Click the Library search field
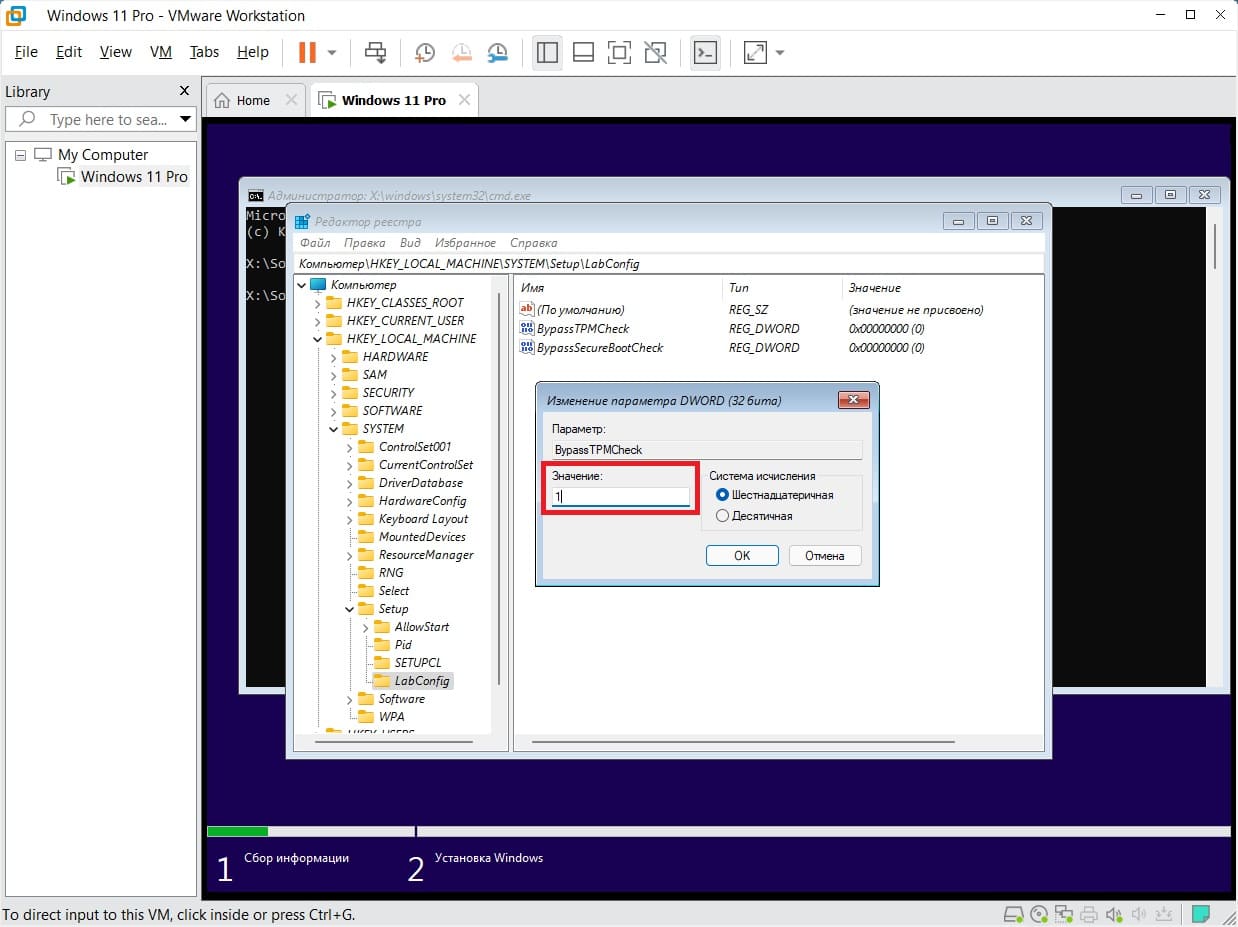 101,119
